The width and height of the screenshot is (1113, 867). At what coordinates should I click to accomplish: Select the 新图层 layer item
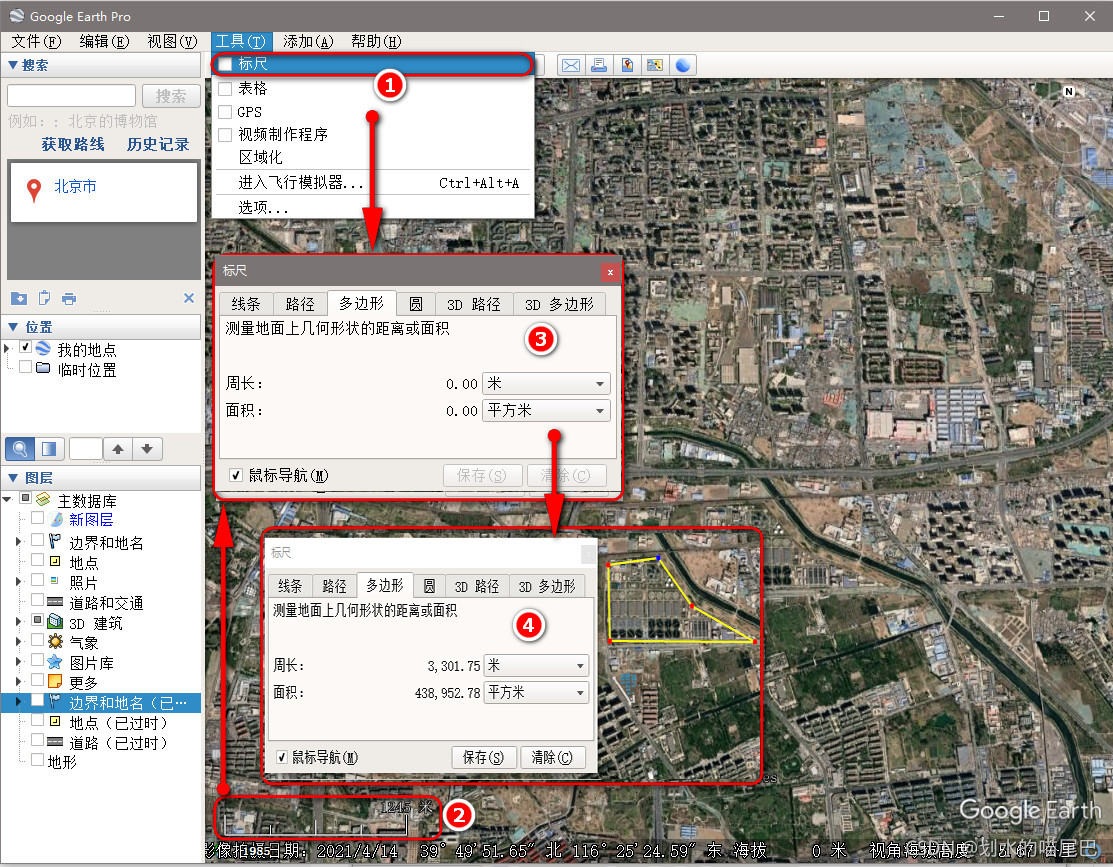[91, 520]
